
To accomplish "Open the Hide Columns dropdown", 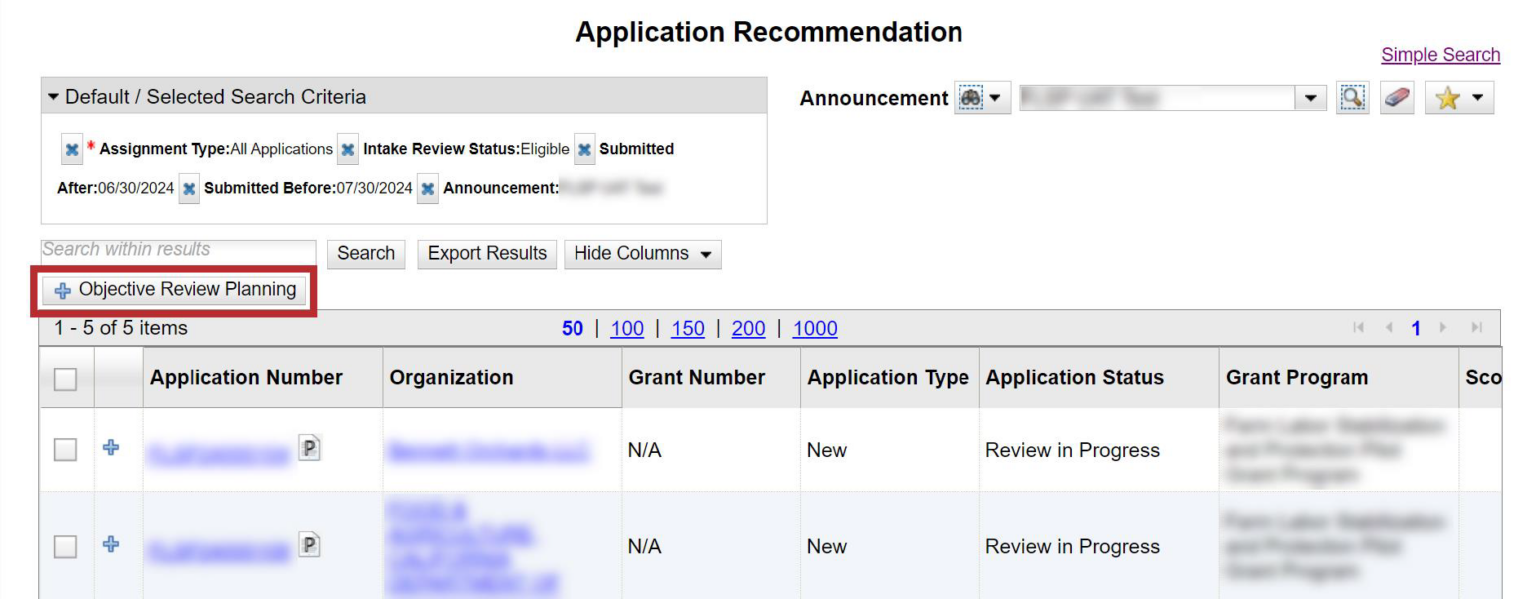I will (642, 254).
